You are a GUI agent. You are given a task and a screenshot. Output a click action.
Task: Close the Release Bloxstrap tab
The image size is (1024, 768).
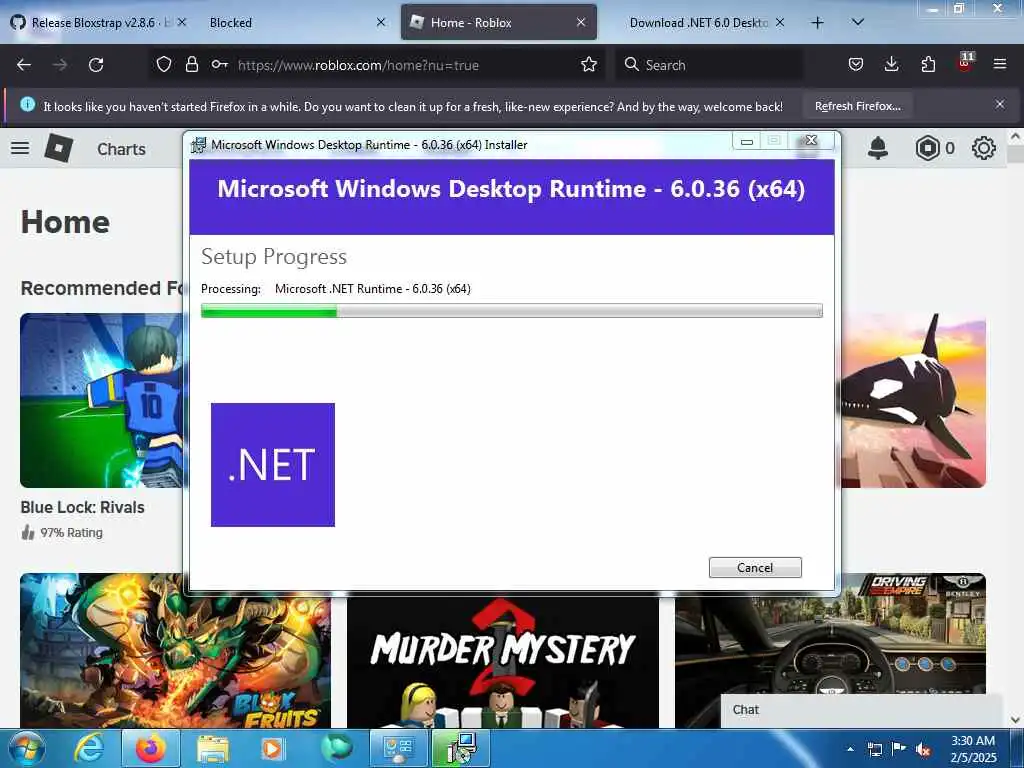tap(182, 23)
